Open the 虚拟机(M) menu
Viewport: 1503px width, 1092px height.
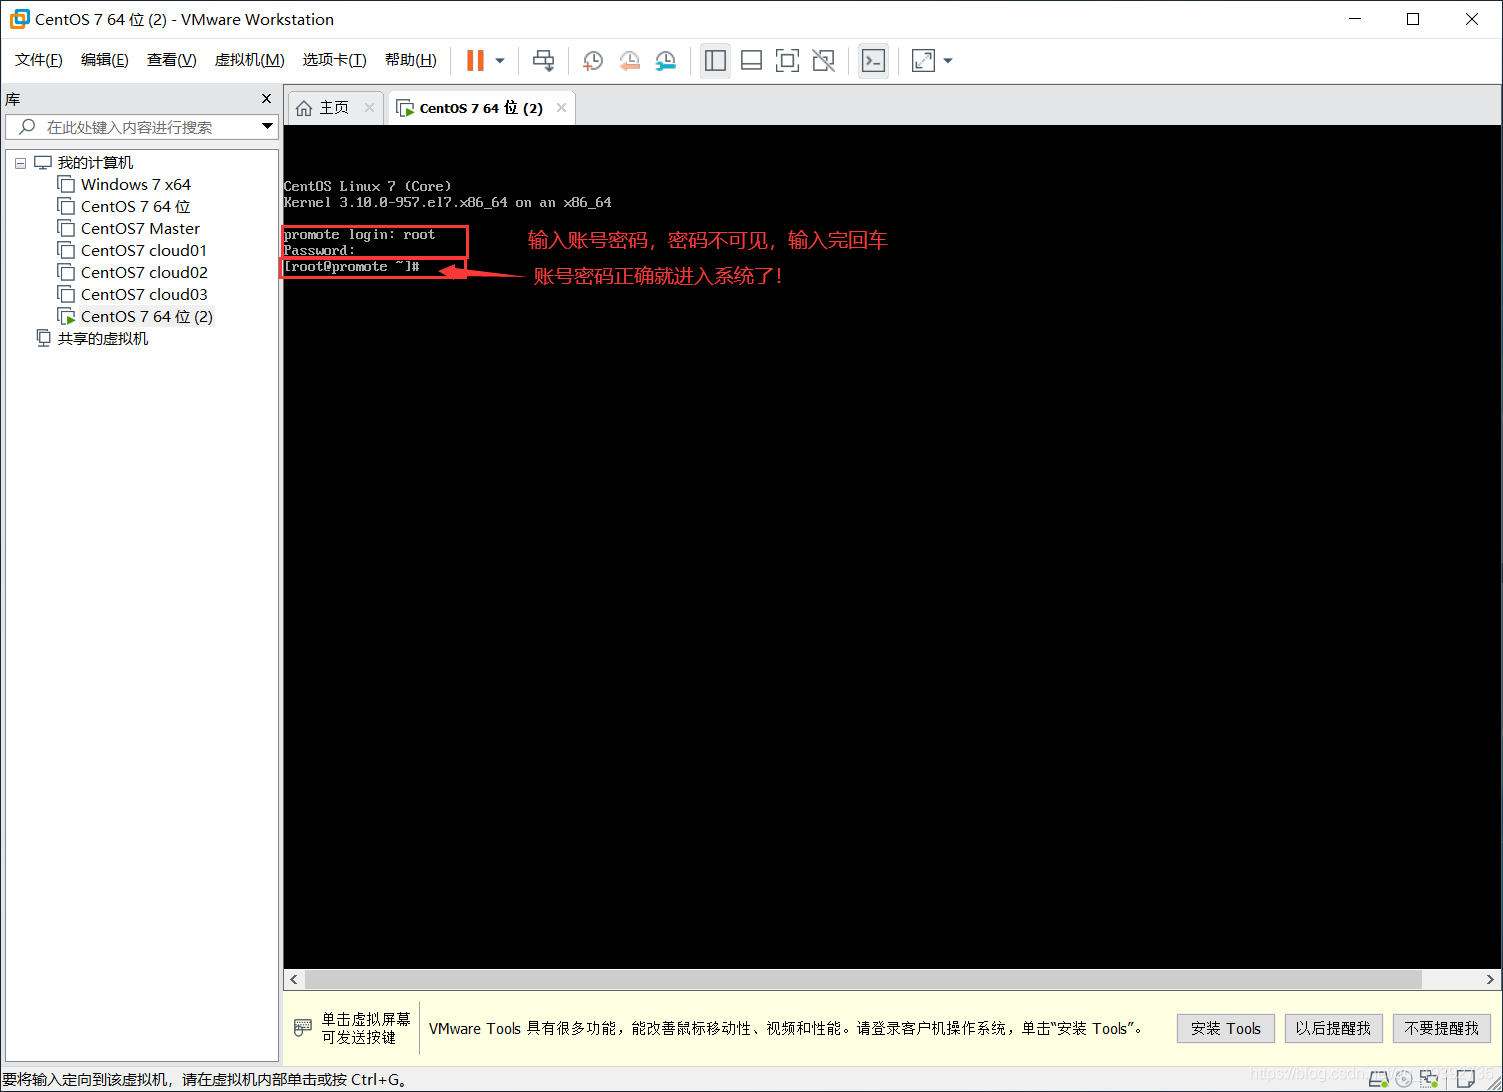click(250, 60)
